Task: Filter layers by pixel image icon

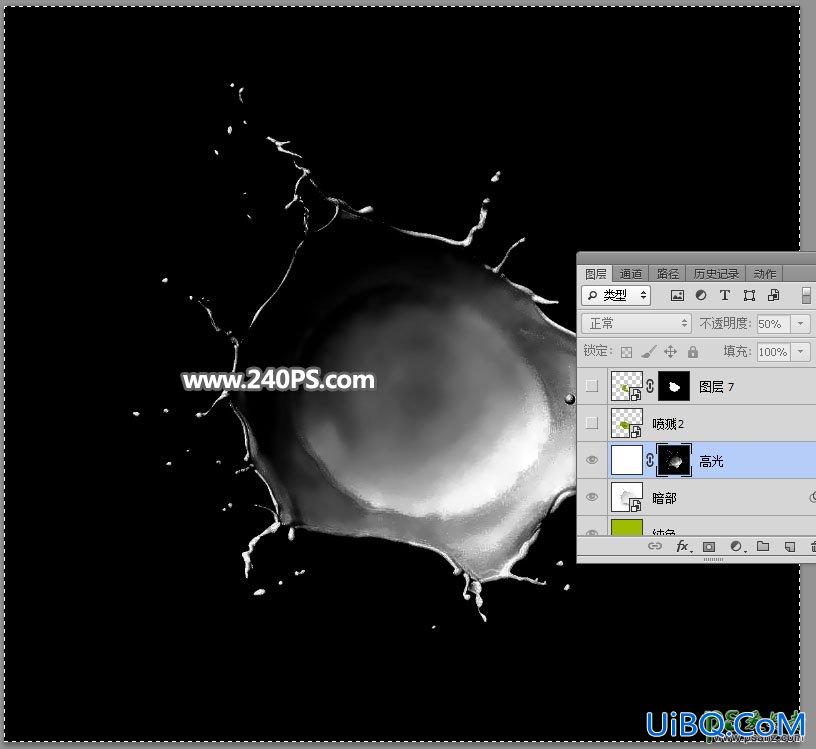Action: coord(677,296)
